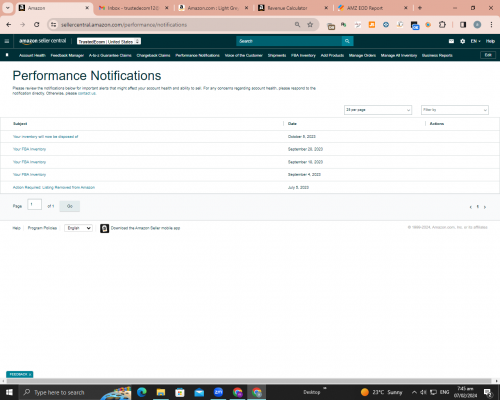The width and height of the screenshot is (500, 400).
Task: Open Microsoft Store from the taskbar
Action: pos(180,392)
